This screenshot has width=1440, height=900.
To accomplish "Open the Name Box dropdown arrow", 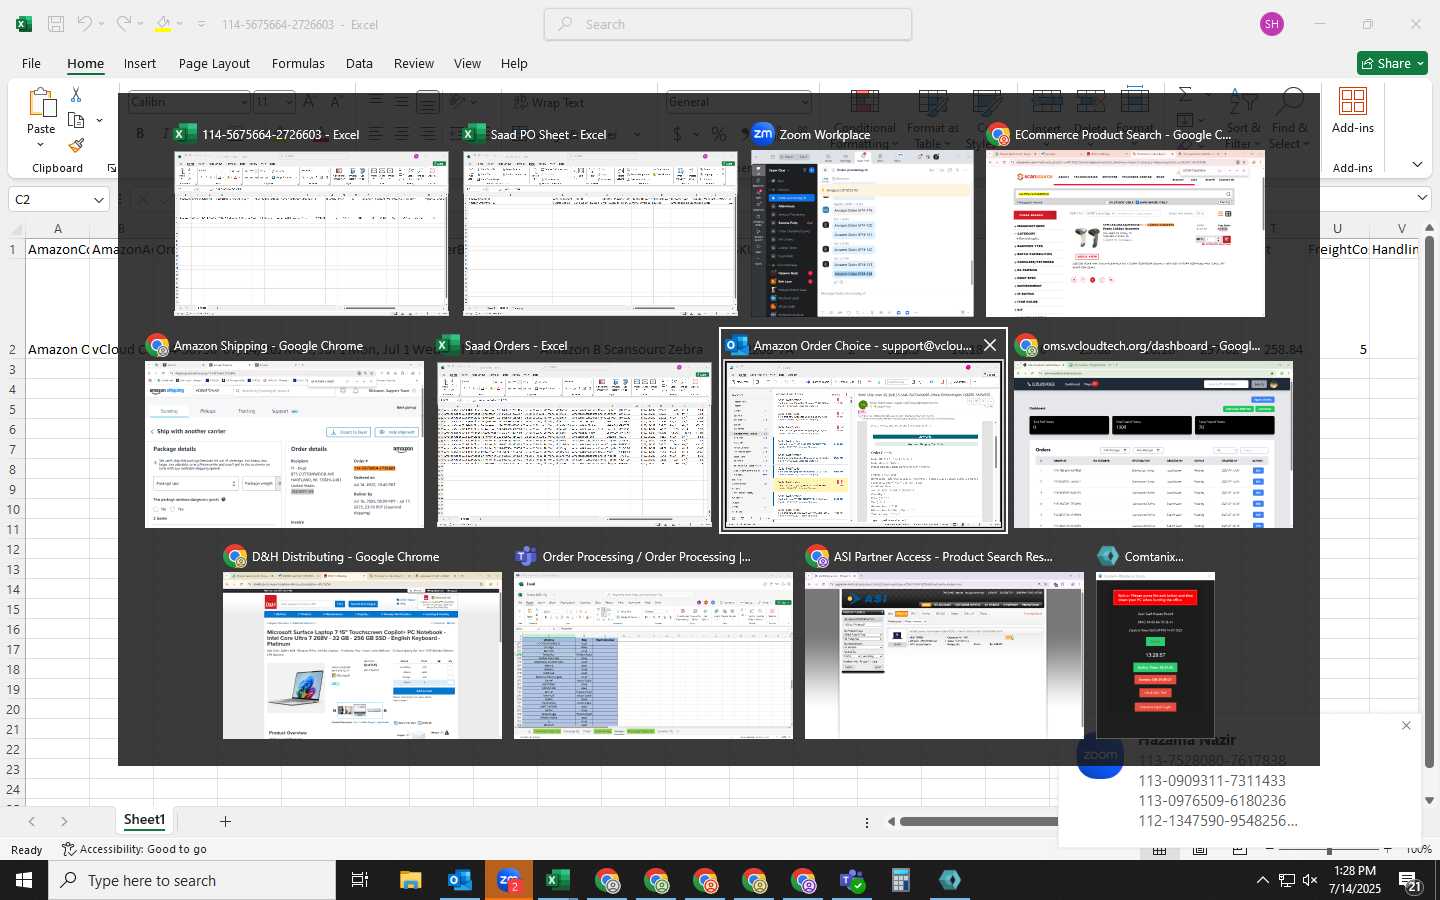I will [x=98, y=200].
